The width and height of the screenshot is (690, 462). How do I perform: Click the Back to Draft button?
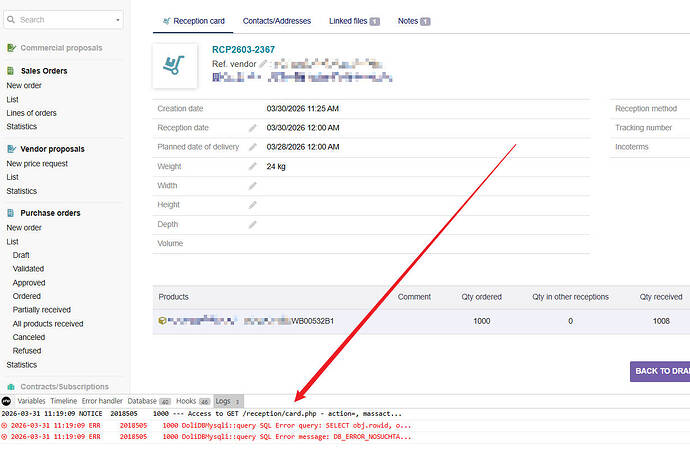pyautogui.click(x=660, y=371)
